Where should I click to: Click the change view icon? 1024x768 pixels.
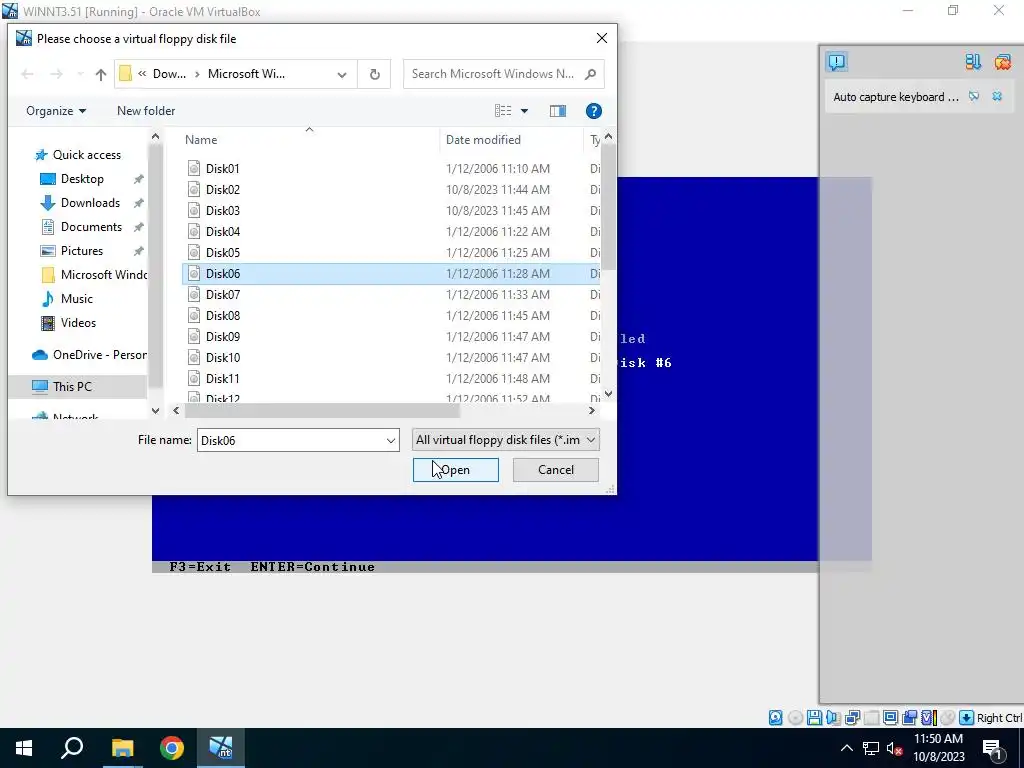coord(503,111)
